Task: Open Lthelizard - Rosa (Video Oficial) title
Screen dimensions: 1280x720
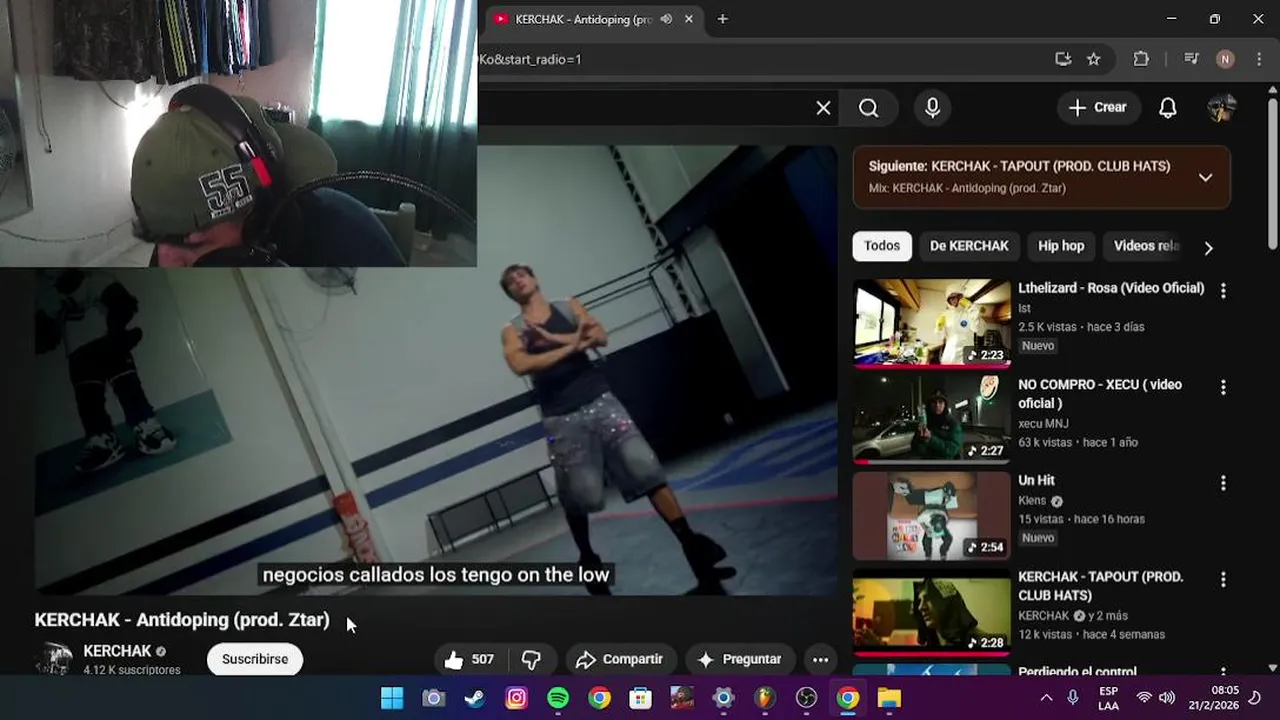Action: pyautogui.click(x=1111, y=288)
